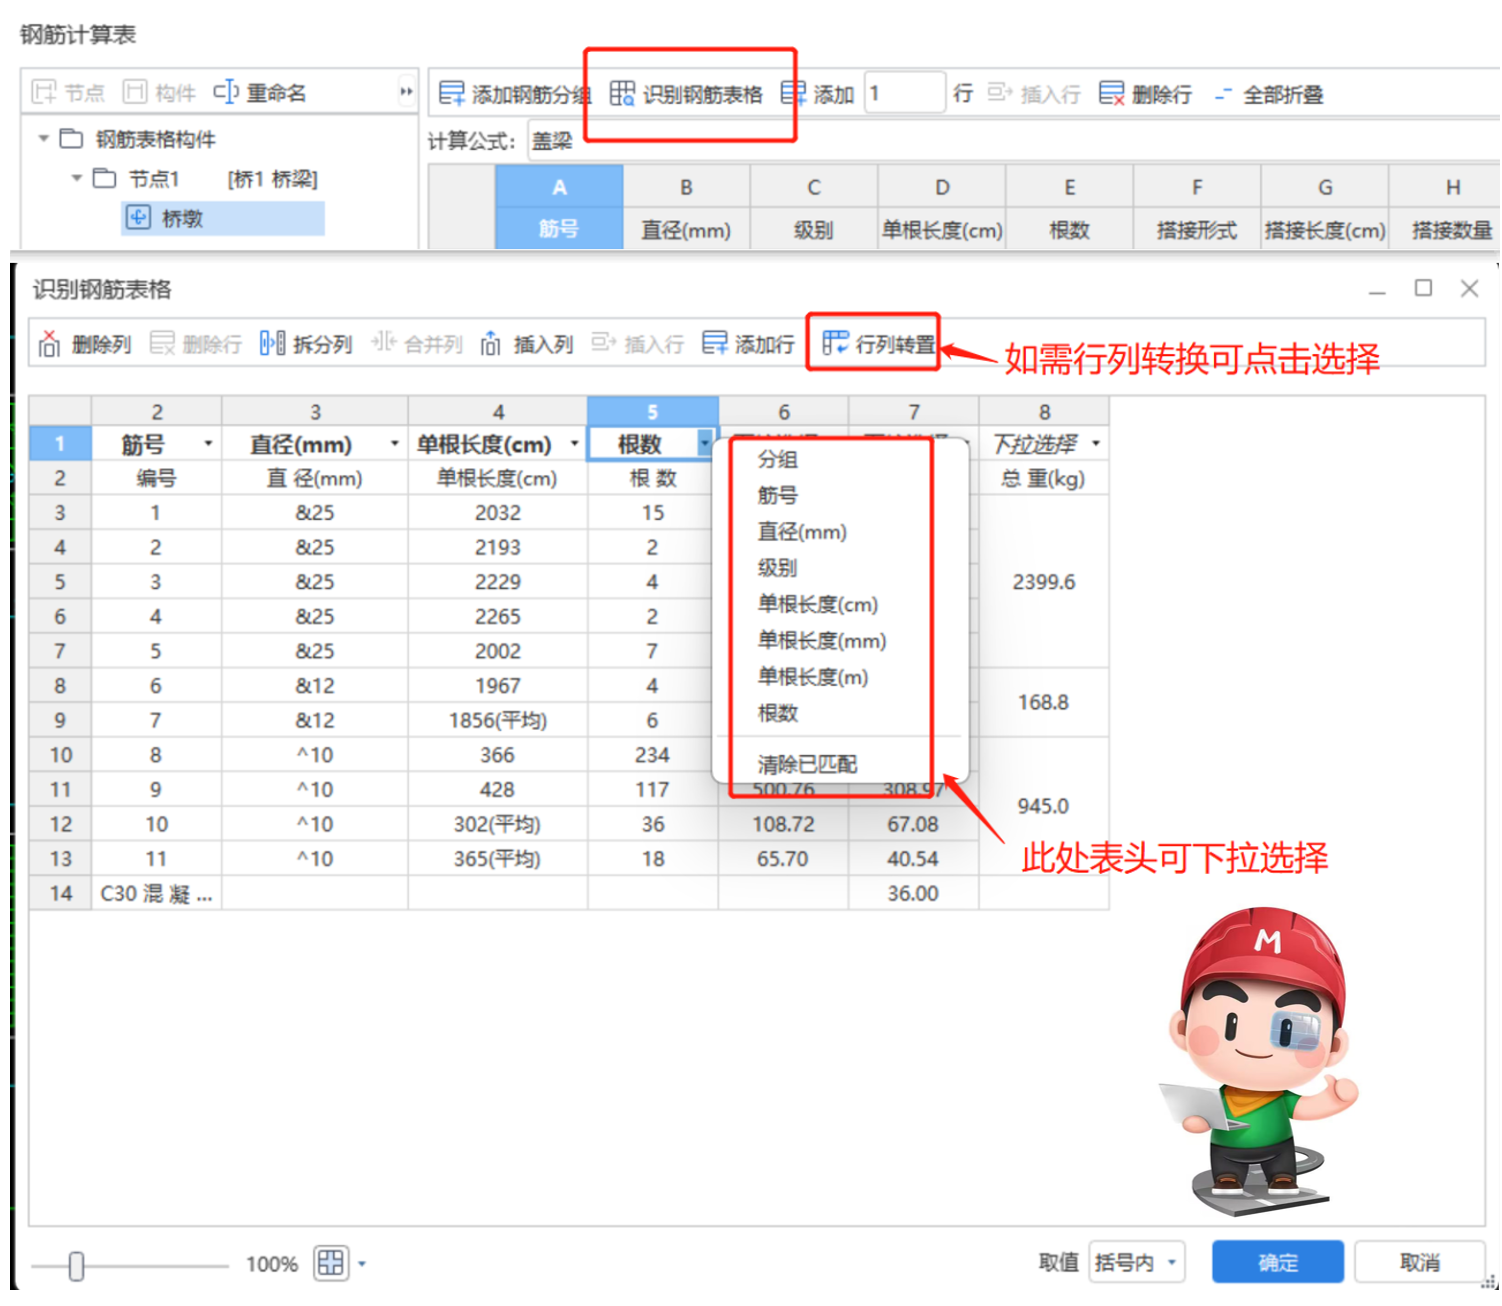The image size is (1502, 1306).
Task: Open the 根数 column header dropdown
Action: tap(705, 443)
